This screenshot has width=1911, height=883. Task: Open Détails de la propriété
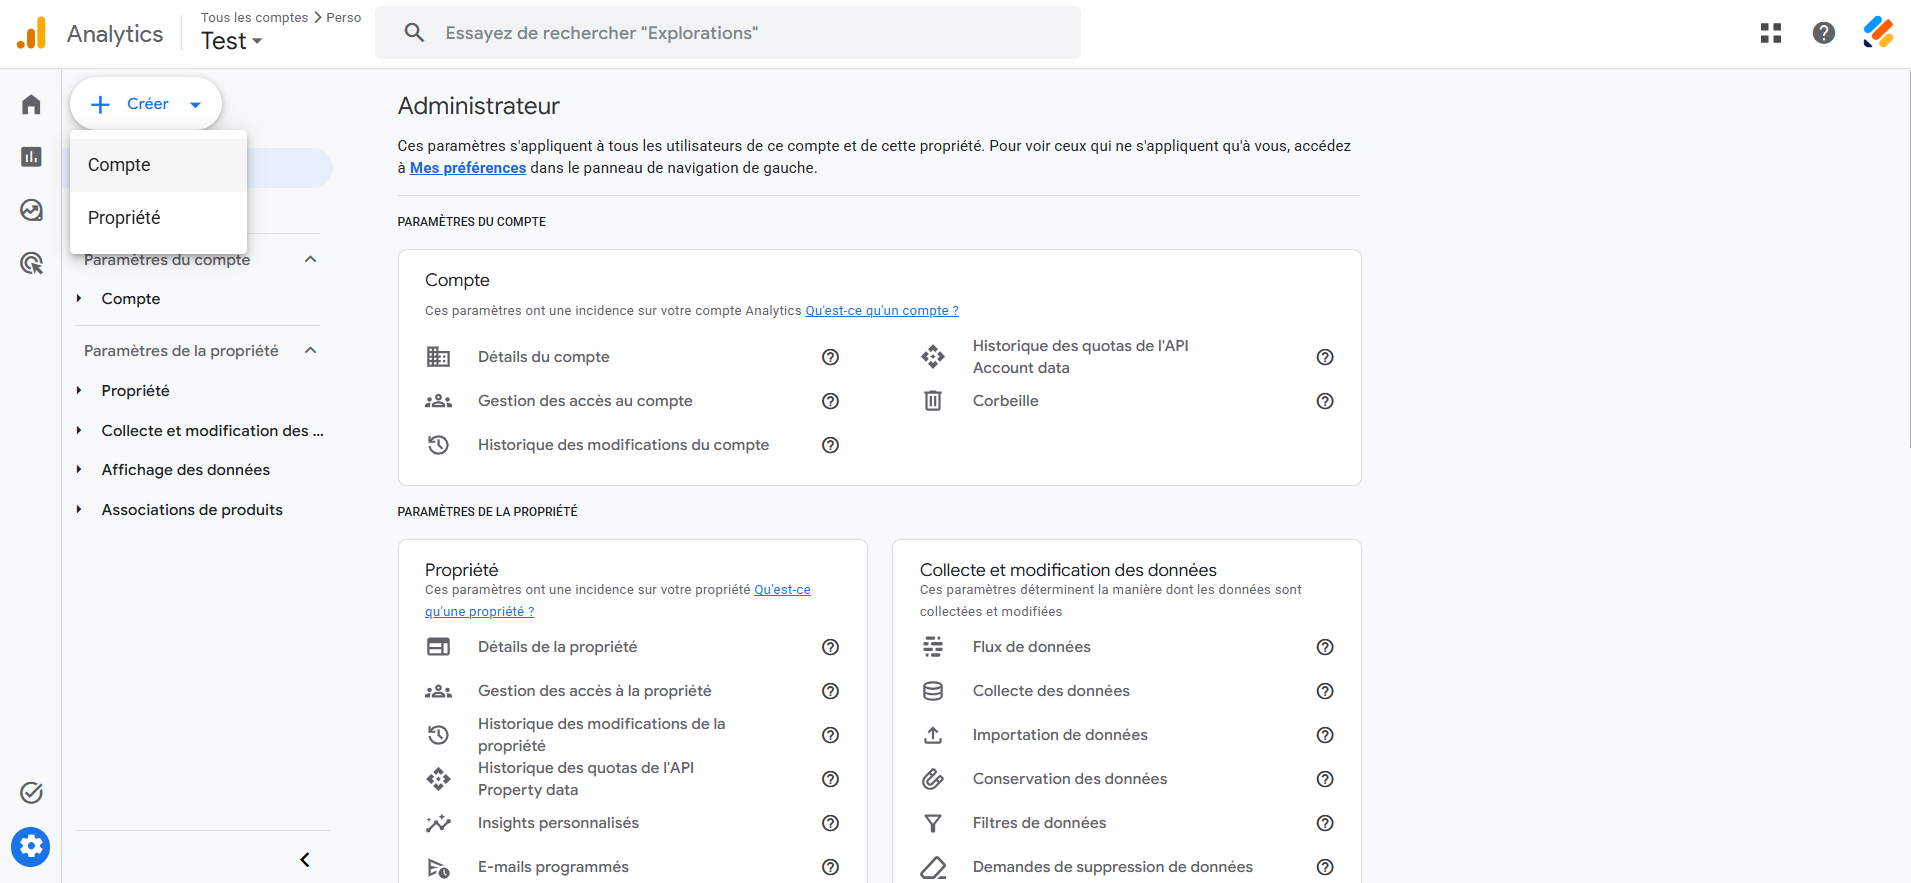(x=557, y=647)
